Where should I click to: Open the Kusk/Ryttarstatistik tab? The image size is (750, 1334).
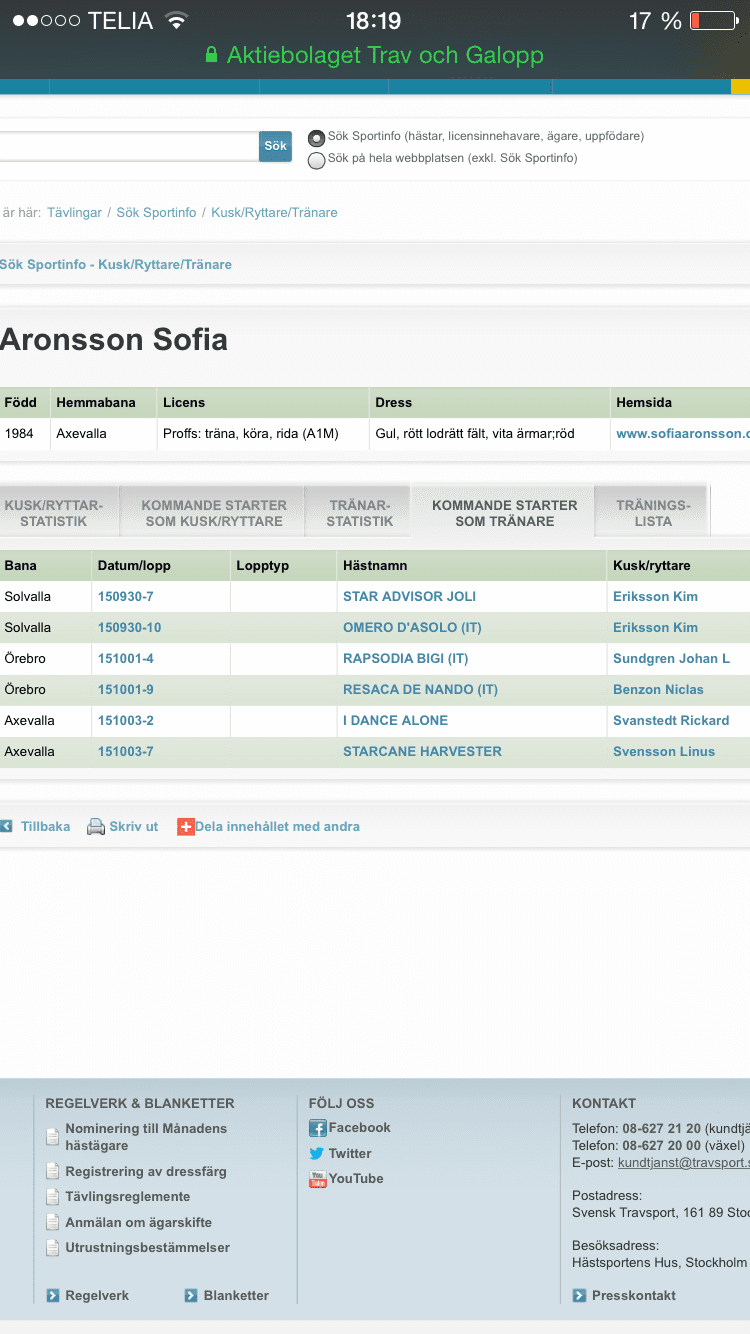tap(59, 513)
